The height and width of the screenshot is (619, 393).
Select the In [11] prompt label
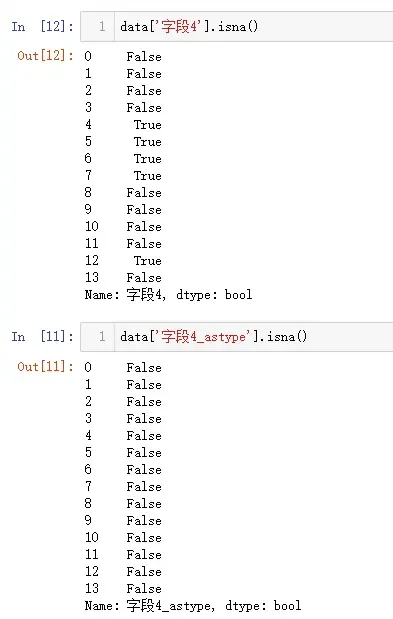coord(42,337)
